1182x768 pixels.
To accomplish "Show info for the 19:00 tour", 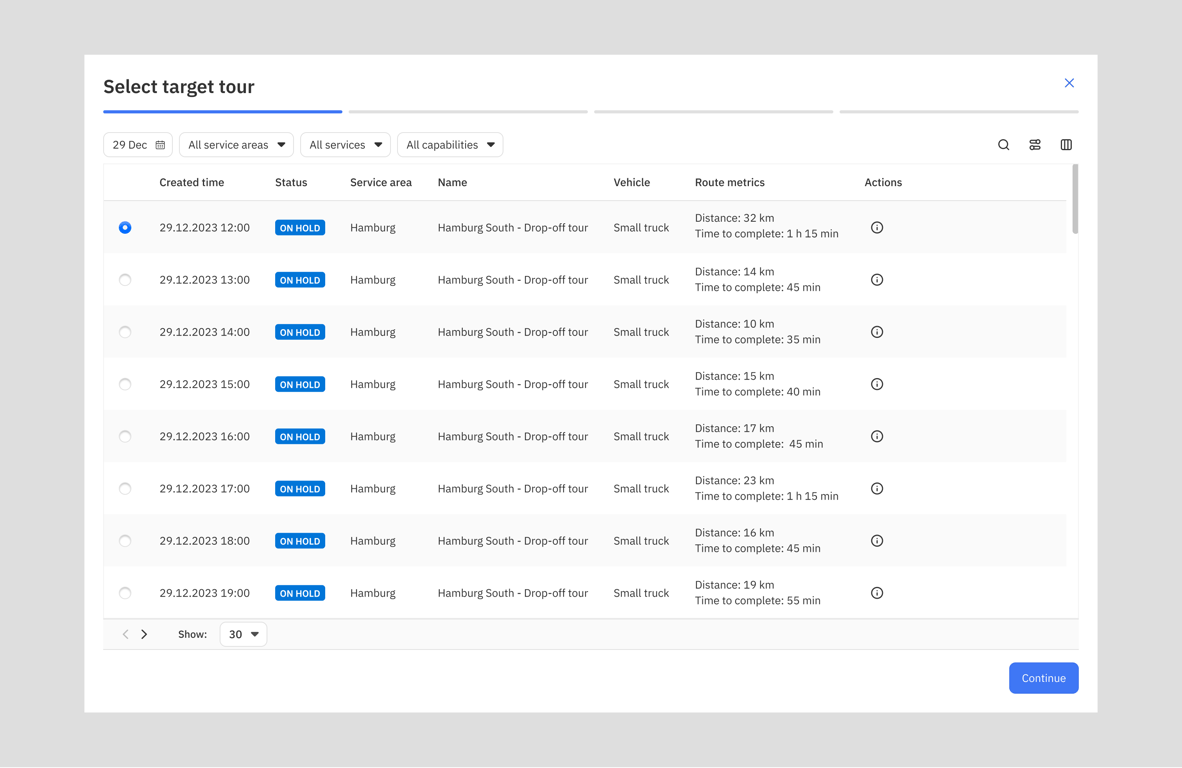I will (x=877, y=593).
